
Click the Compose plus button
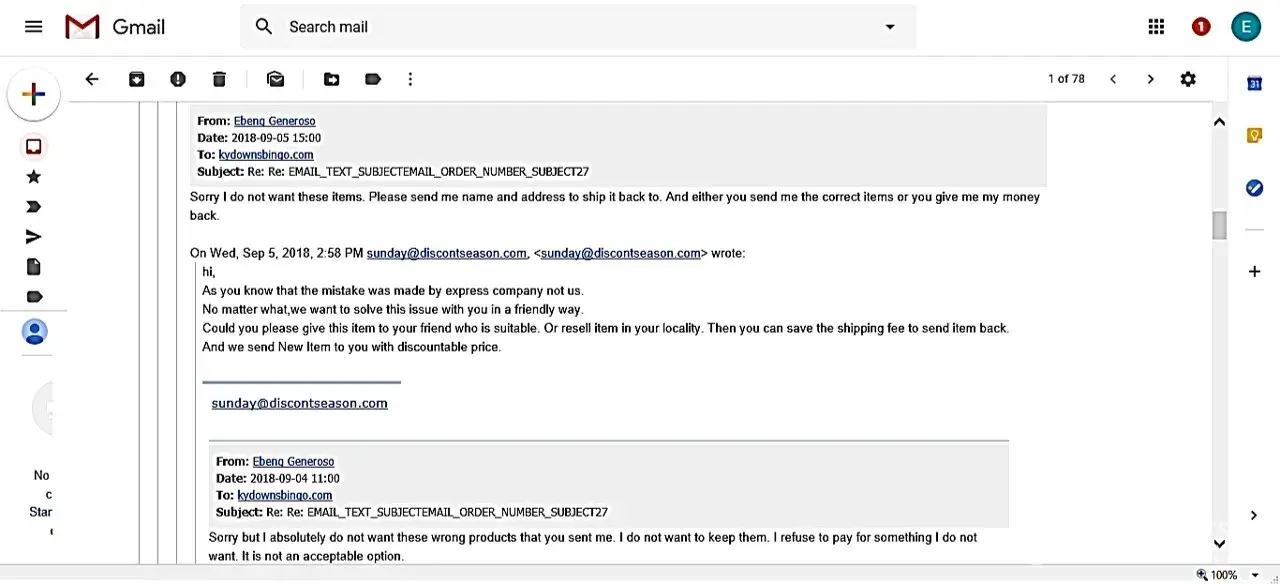tap(33, 94)
